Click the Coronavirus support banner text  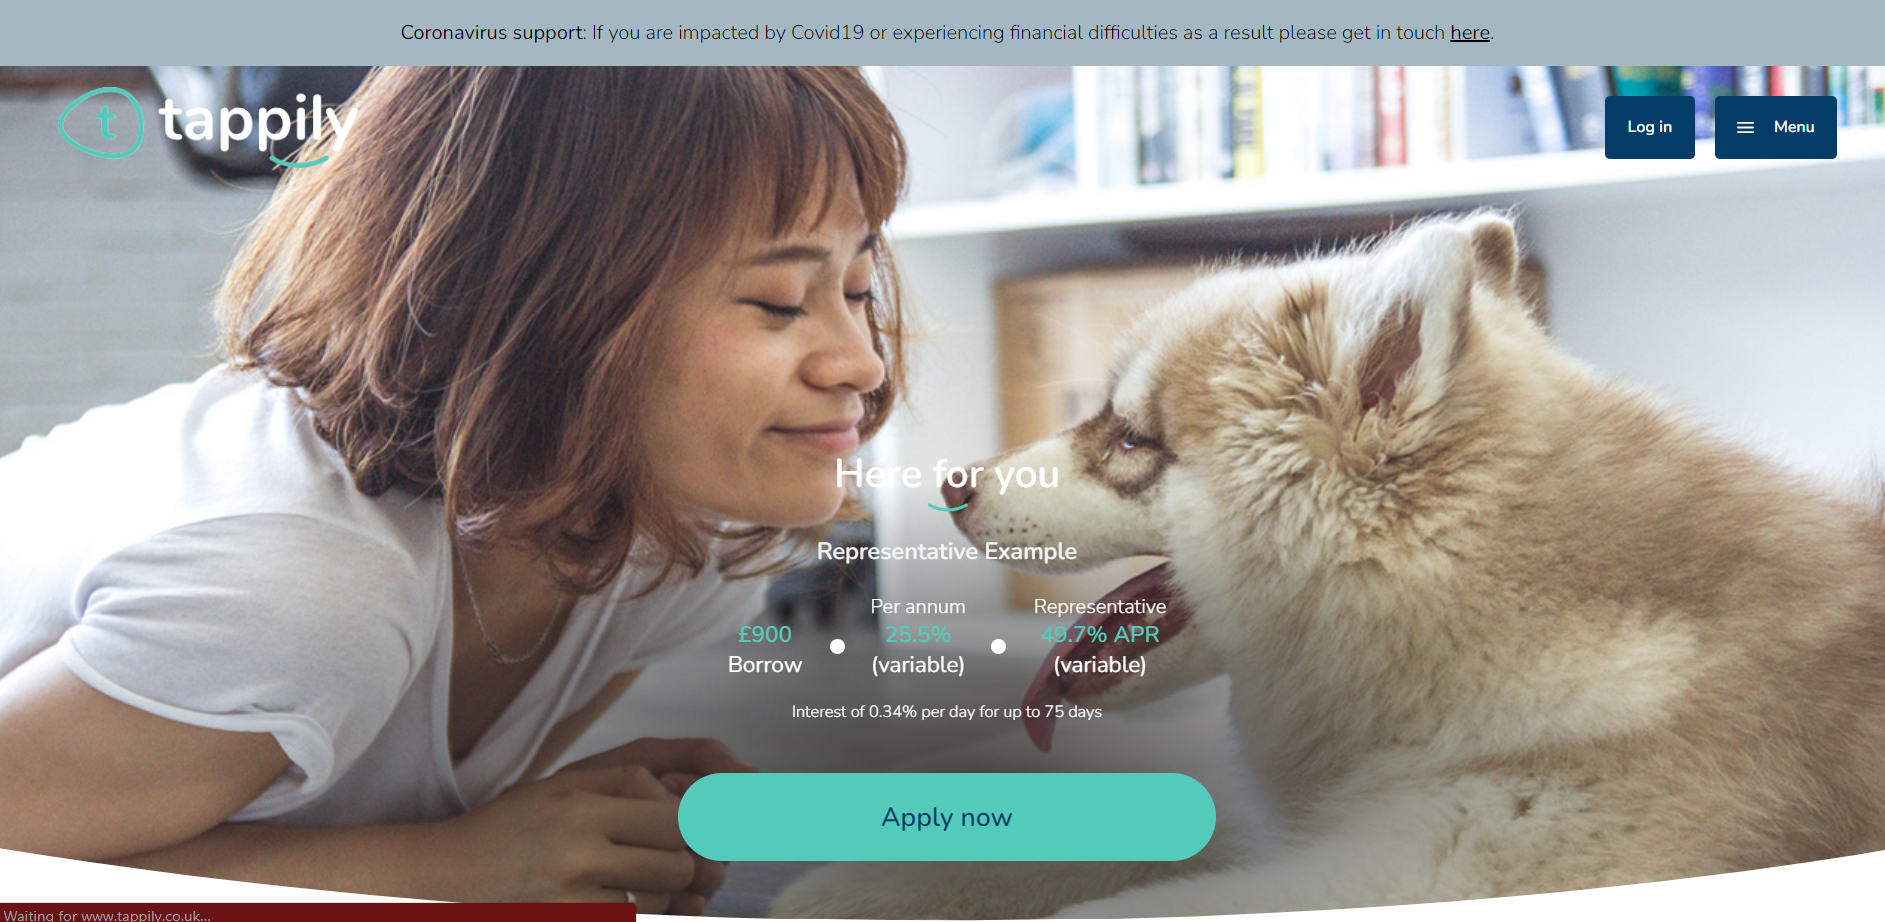[946, 32]
